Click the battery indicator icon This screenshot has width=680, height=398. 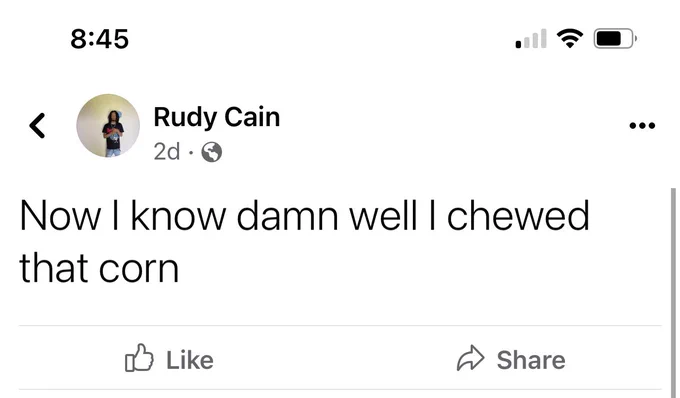(615, 39)
